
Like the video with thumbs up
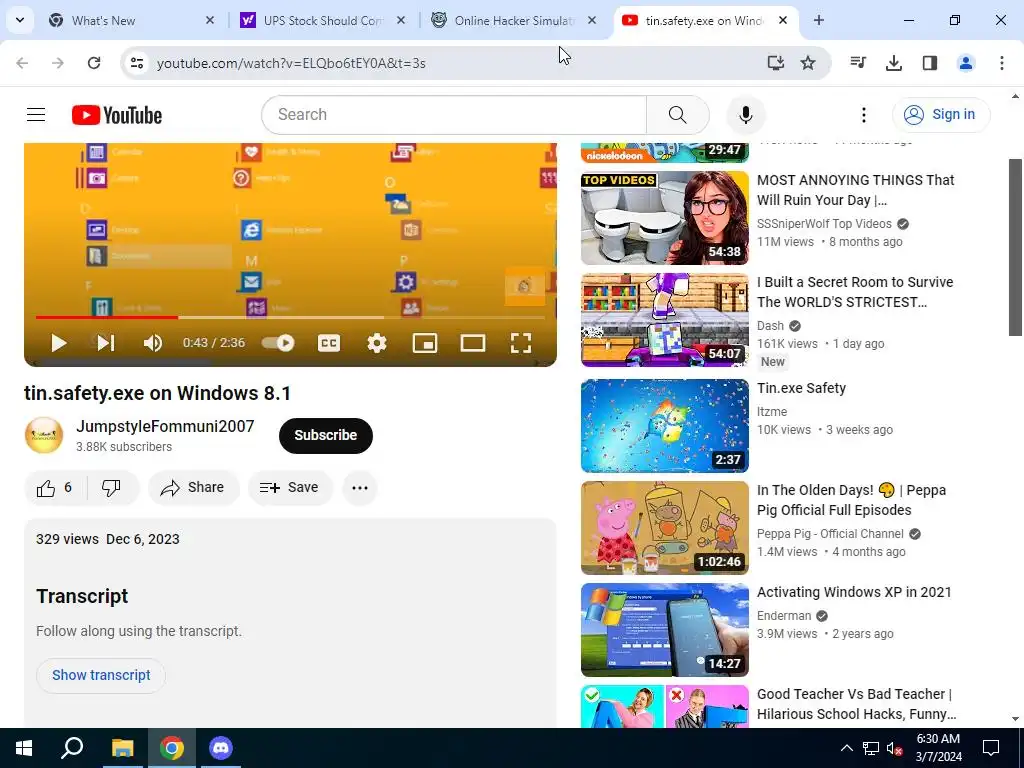point(55,488)
